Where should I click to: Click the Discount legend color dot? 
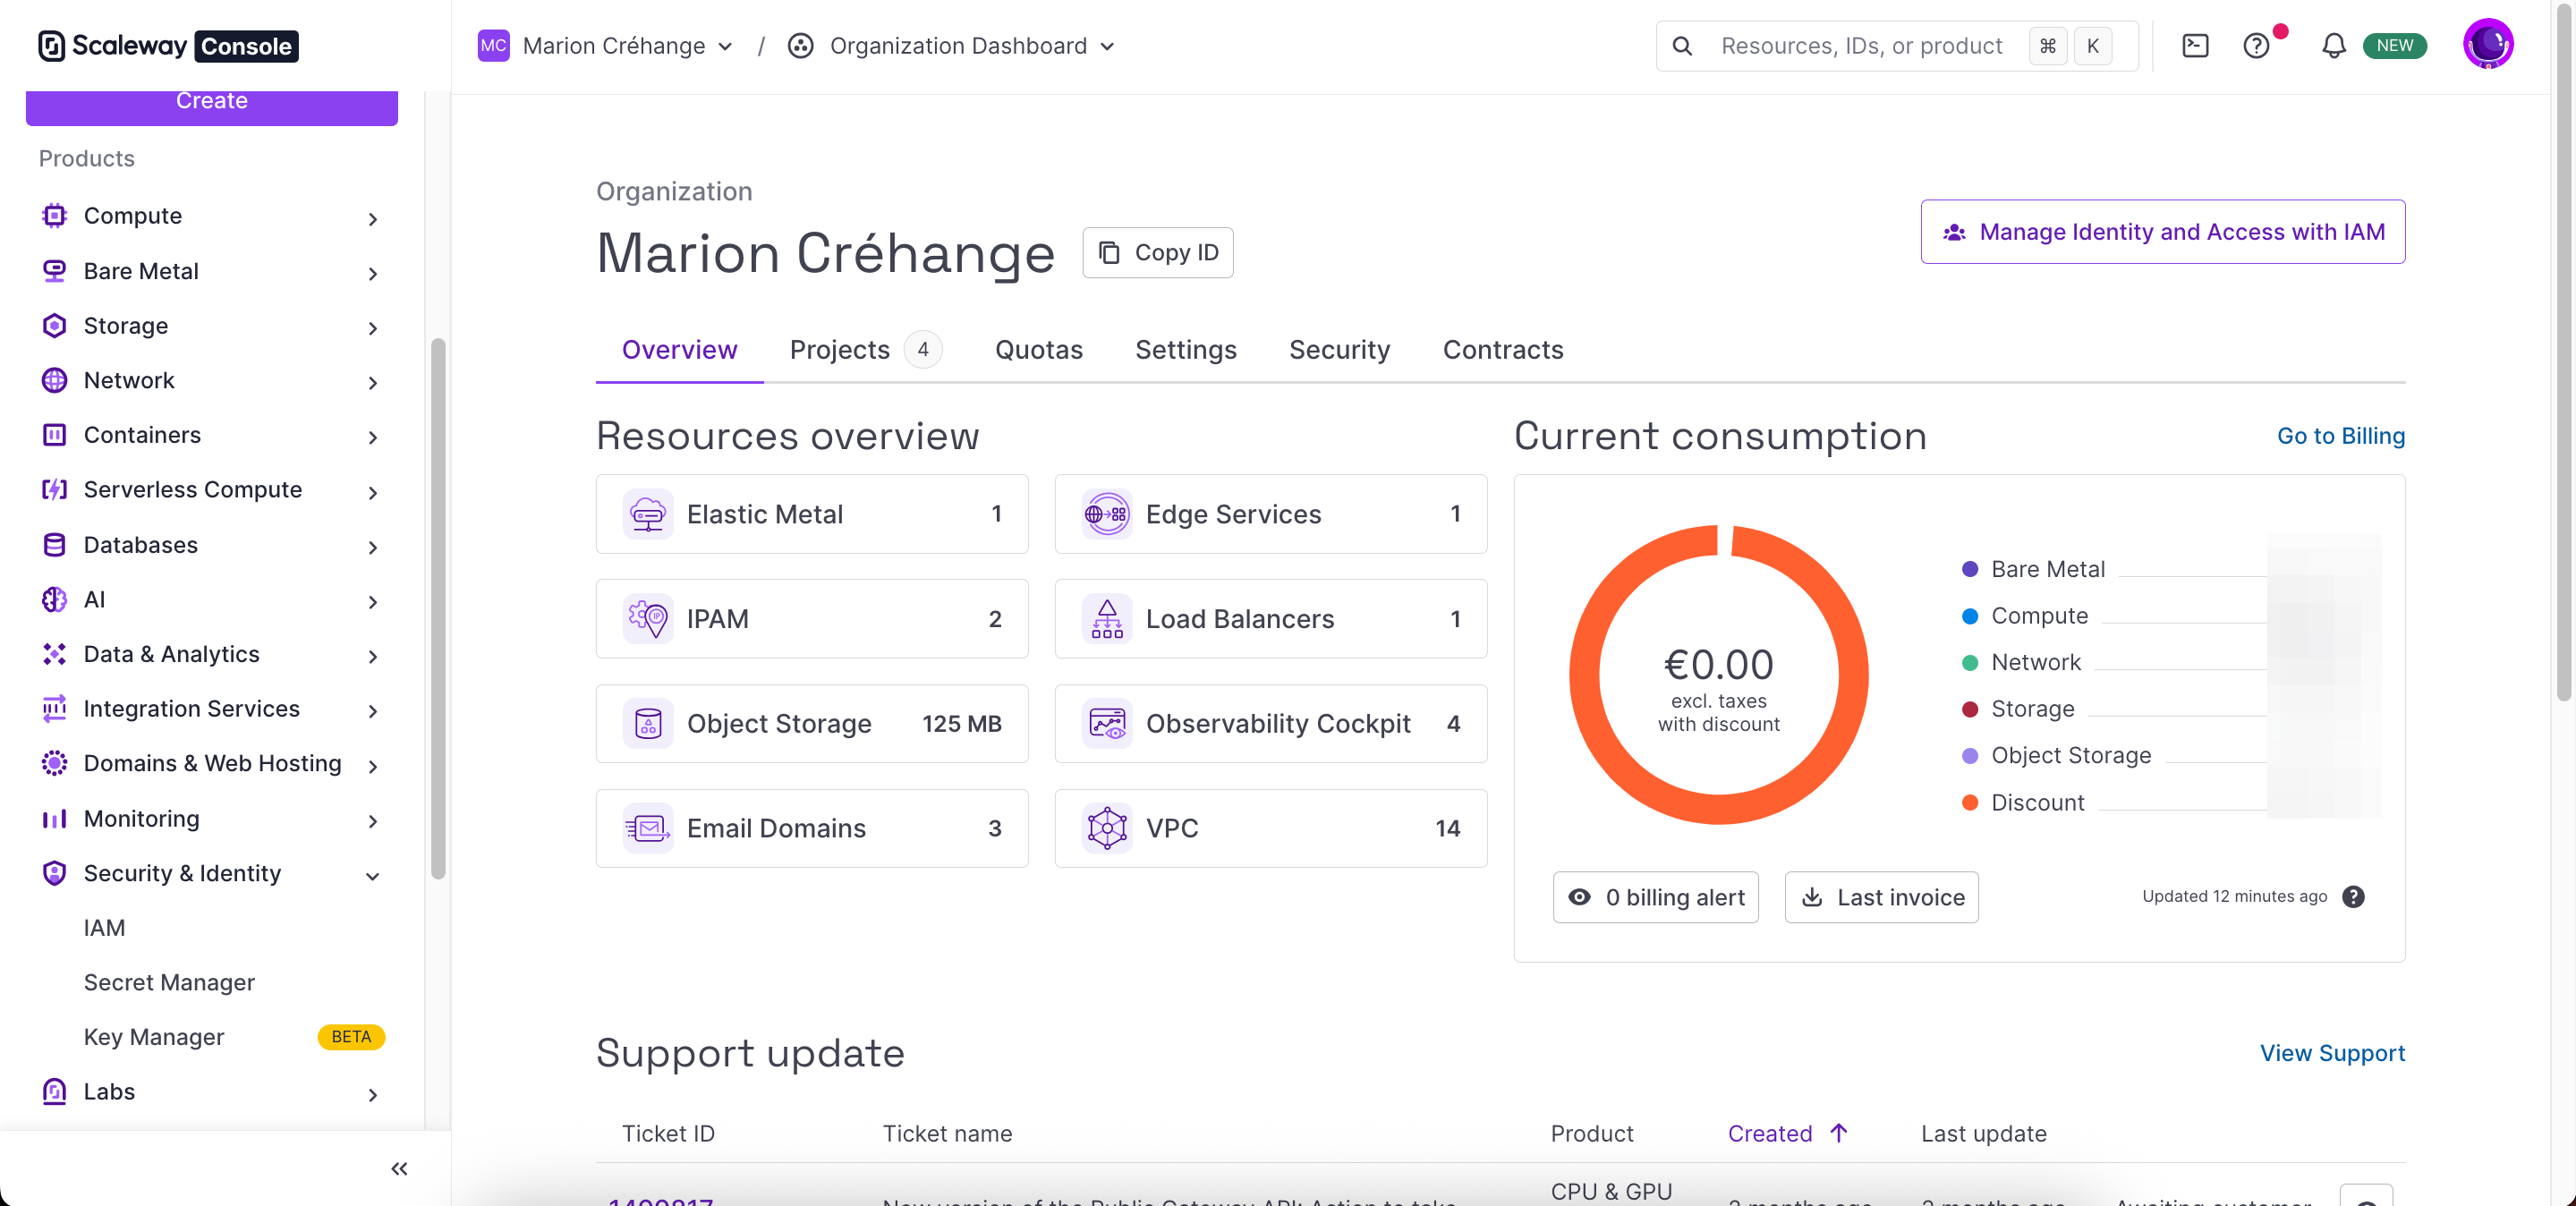click(1969, 802)
